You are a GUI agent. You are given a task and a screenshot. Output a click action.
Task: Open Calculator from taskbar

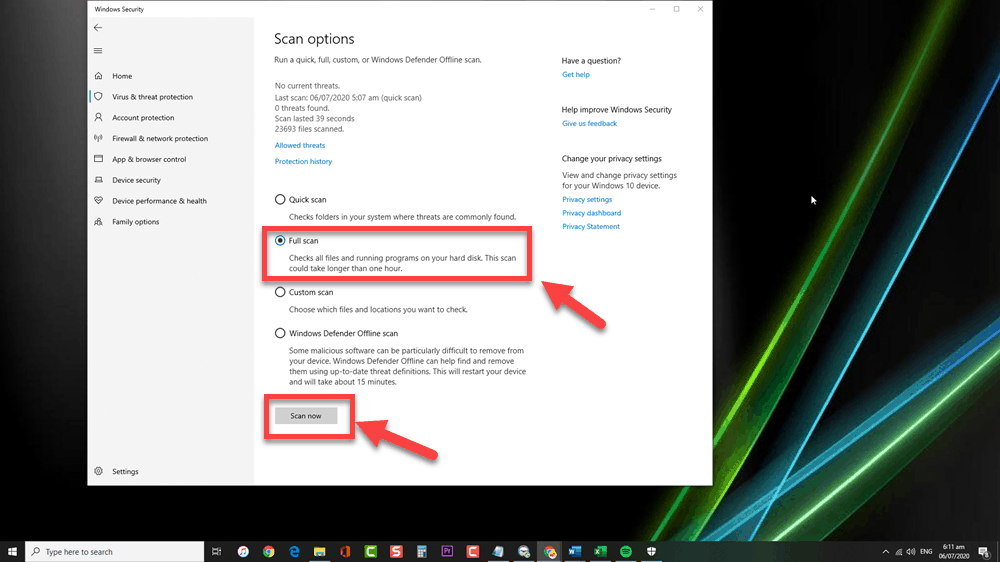422,551
